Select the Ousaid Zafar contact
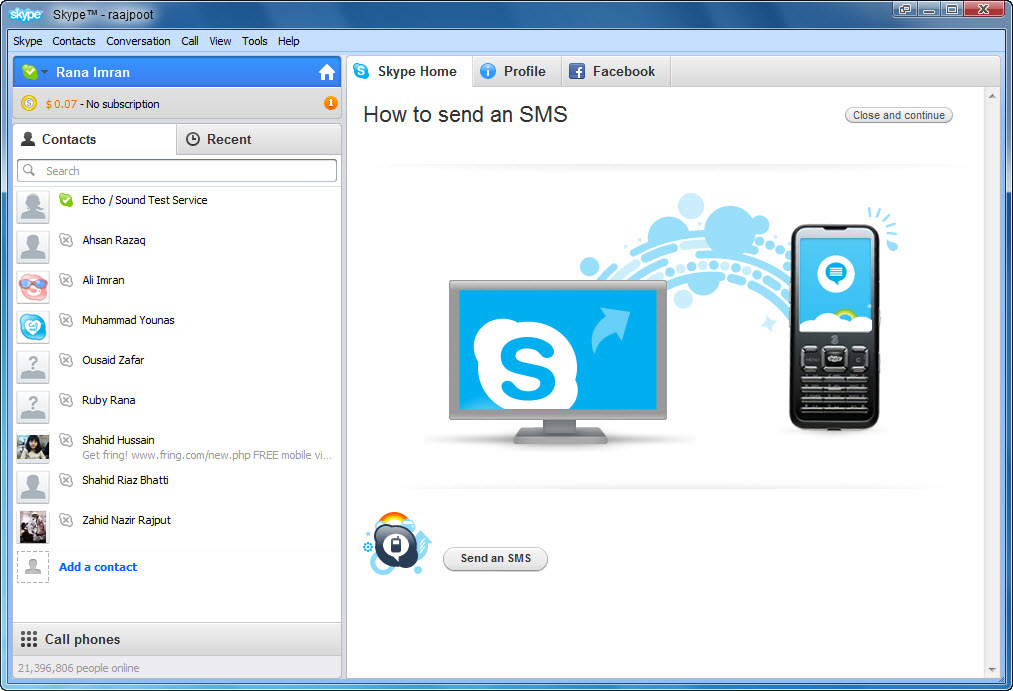Viewport: 1013px width, 691px height. [177, 367]
